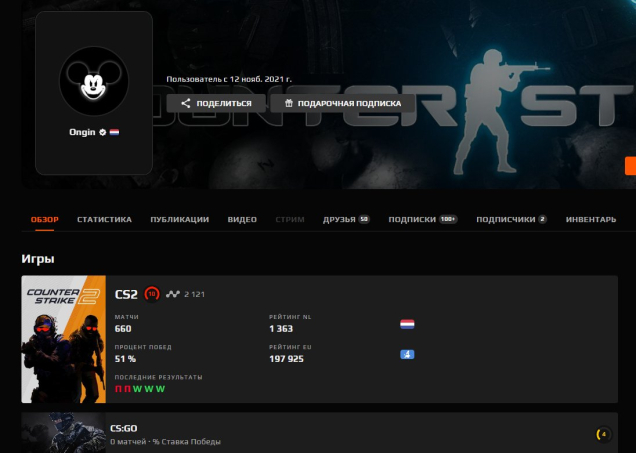This screenshot has width=636, height=453.
Task: Click the Игры section heading
Action: point(38,259)
